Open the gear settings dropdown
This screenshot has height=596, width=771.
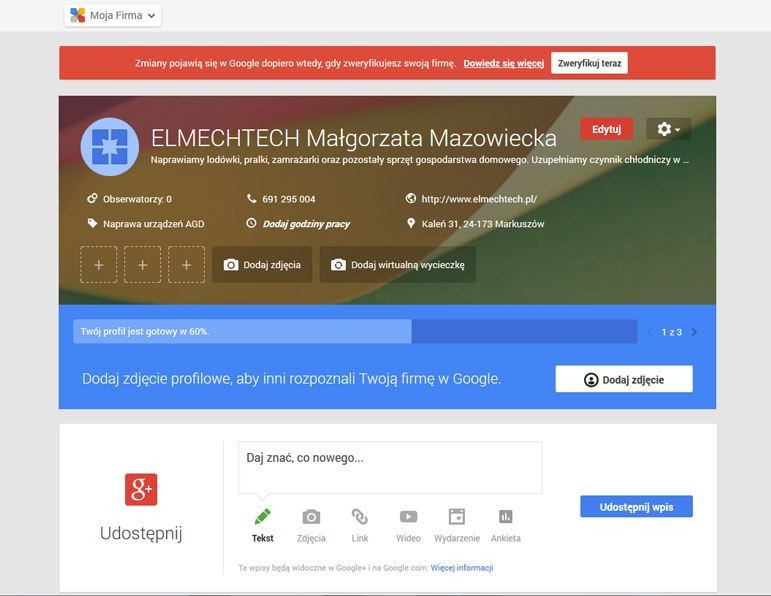pyautogui.click(x=668, y=129)
